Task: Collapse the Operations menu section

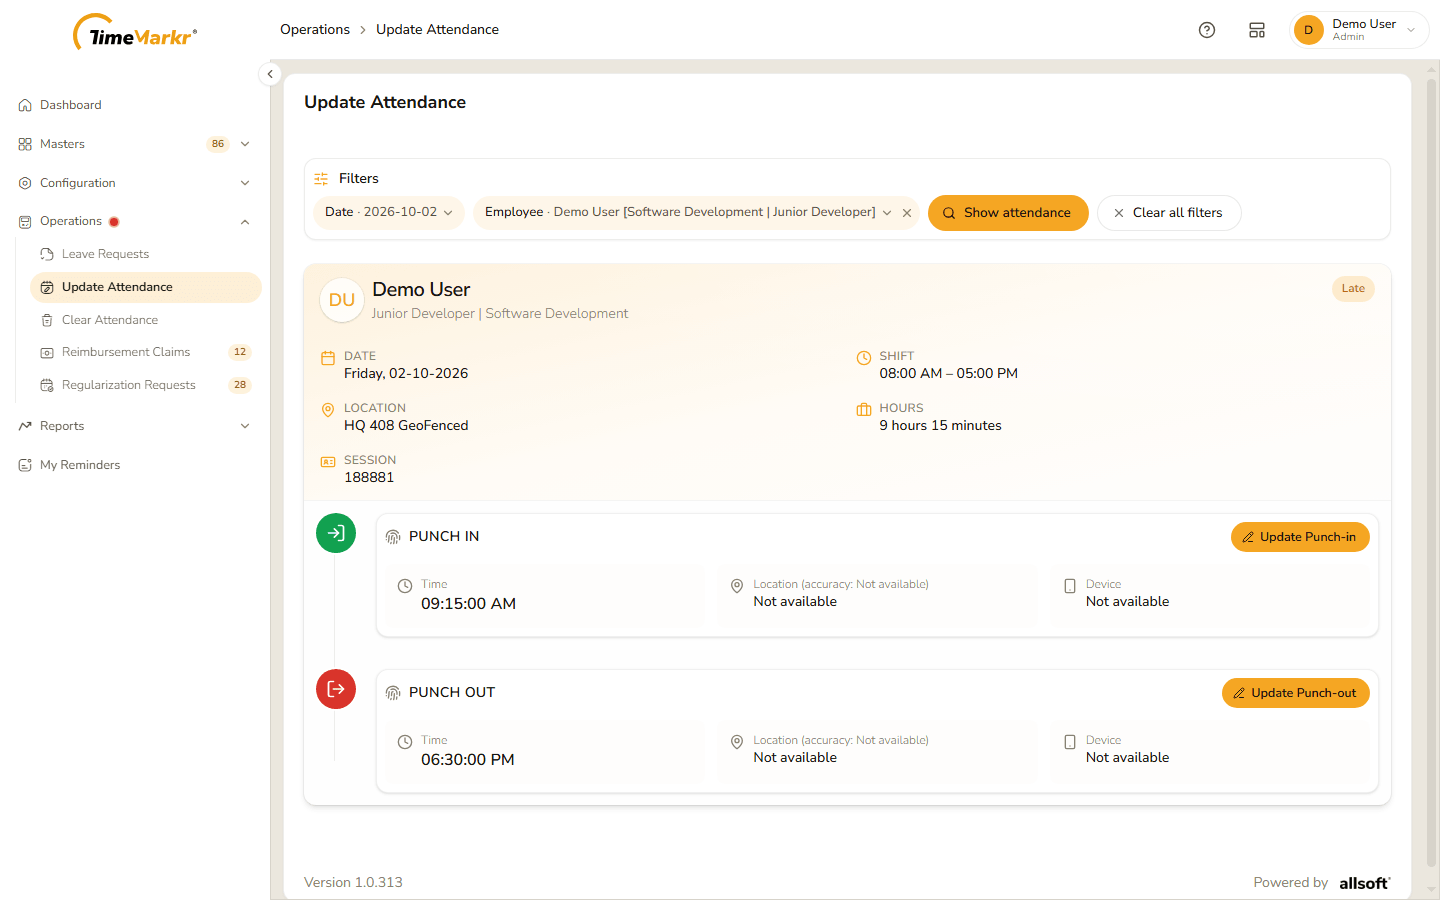Action: [x=134, y=222]
